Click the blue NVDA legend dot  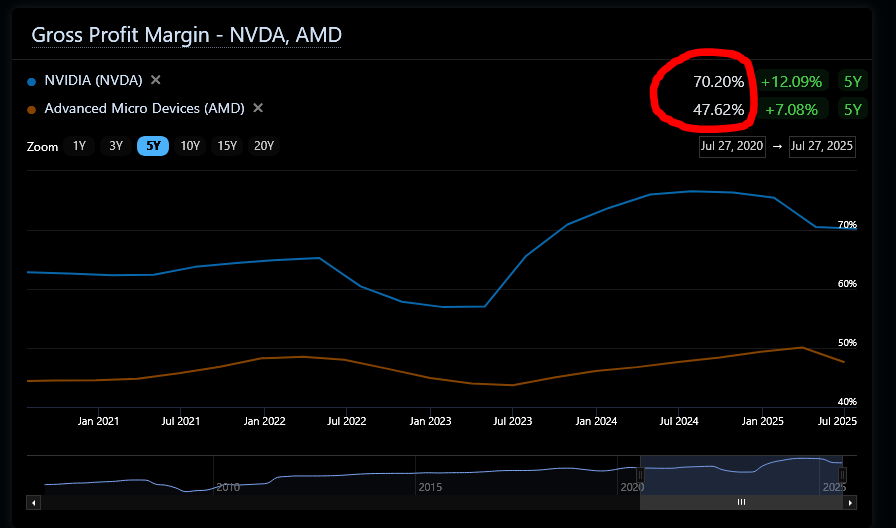click(32, 82)
